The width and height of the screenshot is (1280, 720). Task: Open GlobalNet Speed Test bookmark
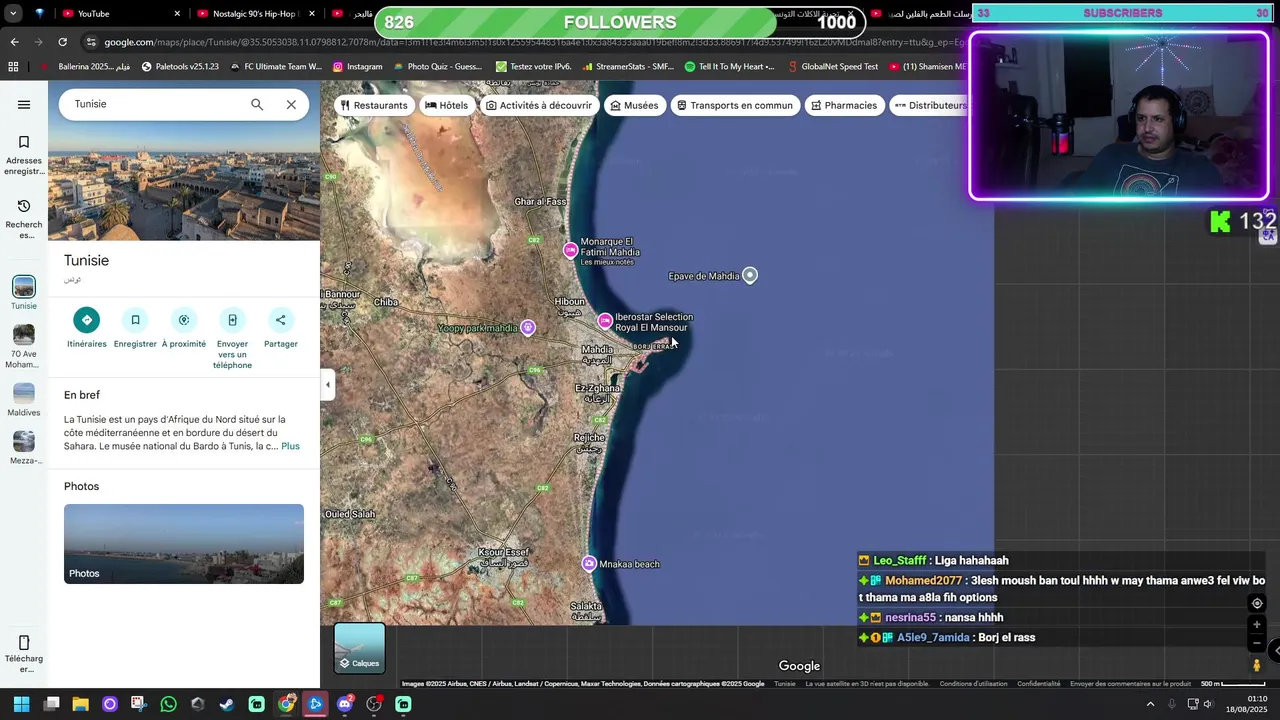[x=832, y=67]
